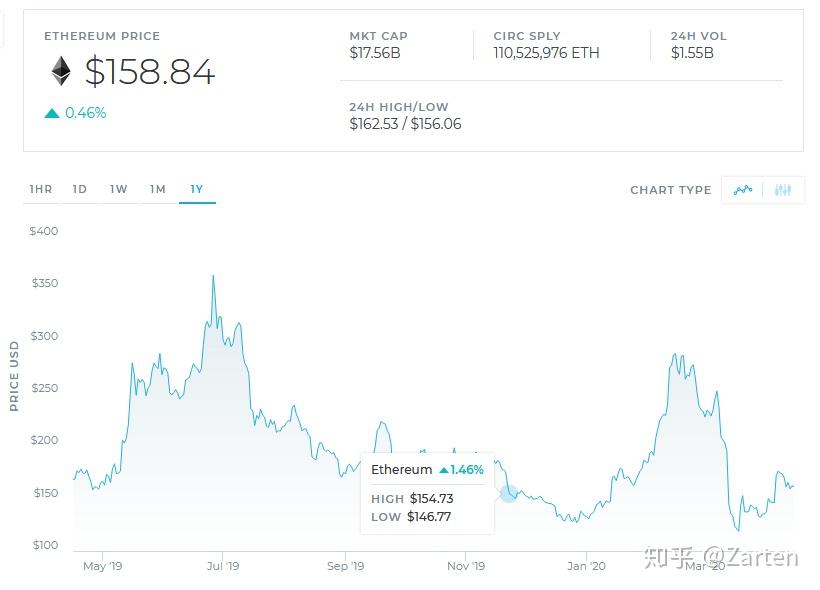
Task: Click the Ethereum diamond logo icon
Action: (62, 71)
